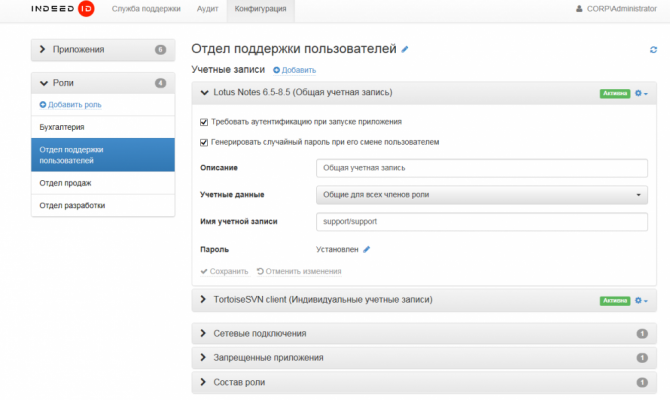670x400 pixels.
Task: Expand the TortoiseSVN client section
Action: (424, 300)
